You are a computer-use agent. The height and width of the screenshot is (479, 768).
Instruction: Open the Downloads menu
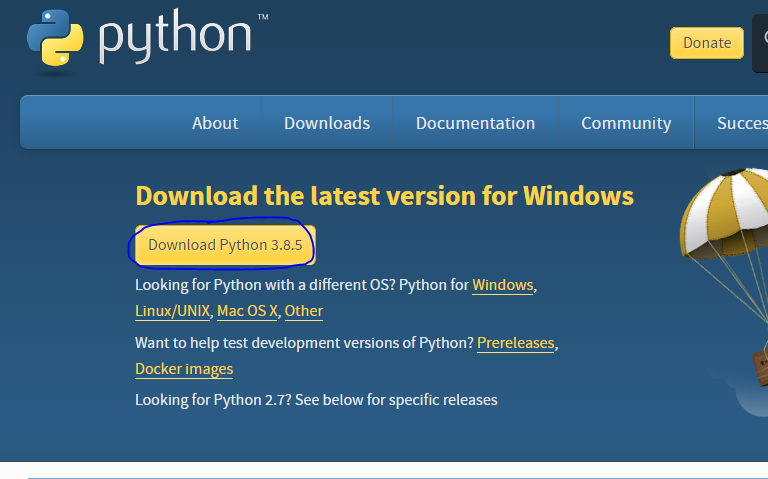[x=327, y=123]
